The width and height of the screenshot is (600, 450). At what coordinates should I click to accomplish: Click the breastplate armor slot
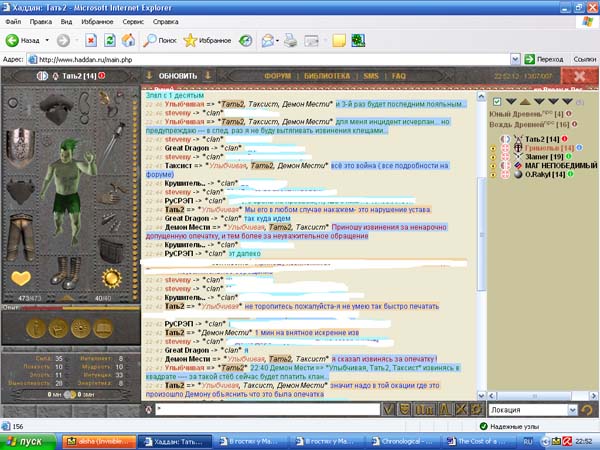[21, 147]
